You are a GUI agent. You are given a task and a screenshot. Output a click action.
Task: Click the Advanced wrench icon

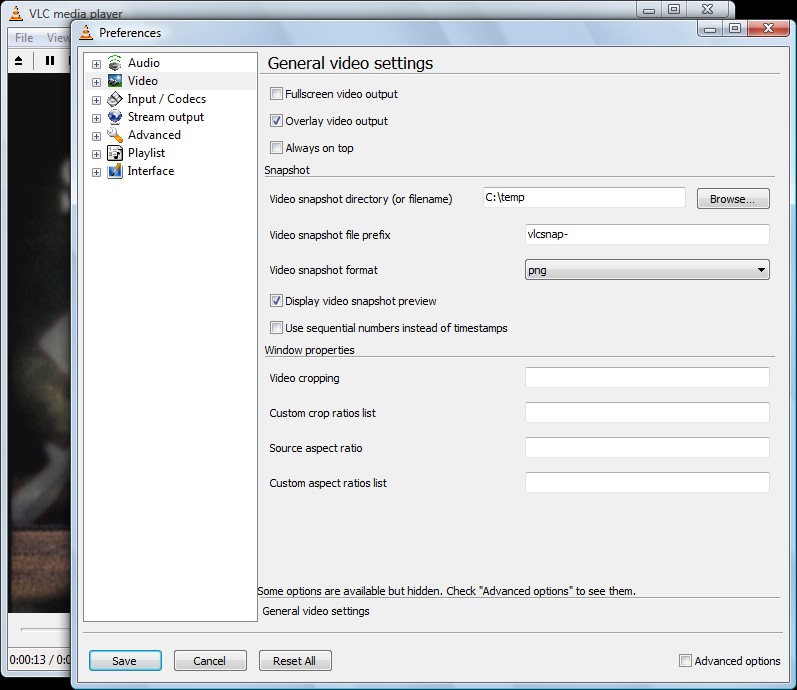coord(115,135)
